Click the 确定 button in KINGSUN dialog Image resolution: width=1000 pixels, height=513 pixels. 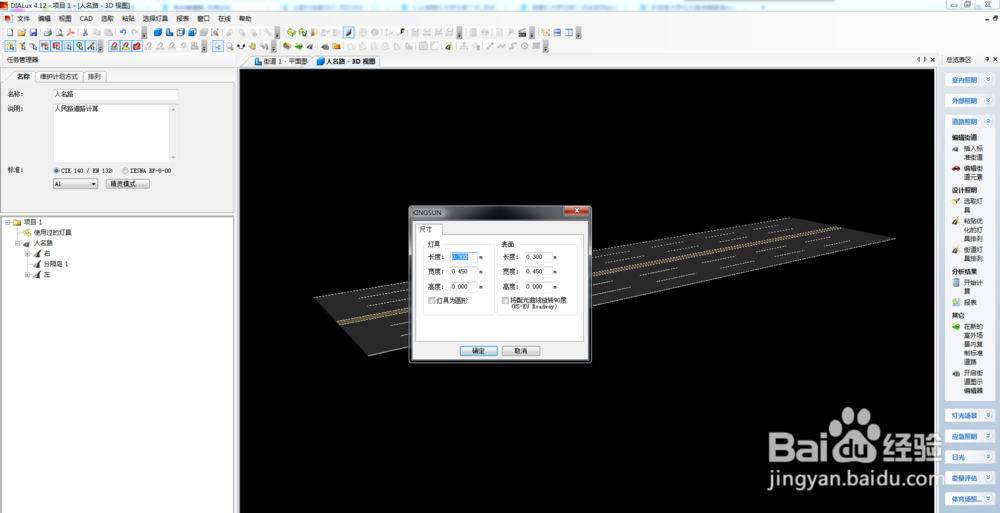click(x=478, y=351)
